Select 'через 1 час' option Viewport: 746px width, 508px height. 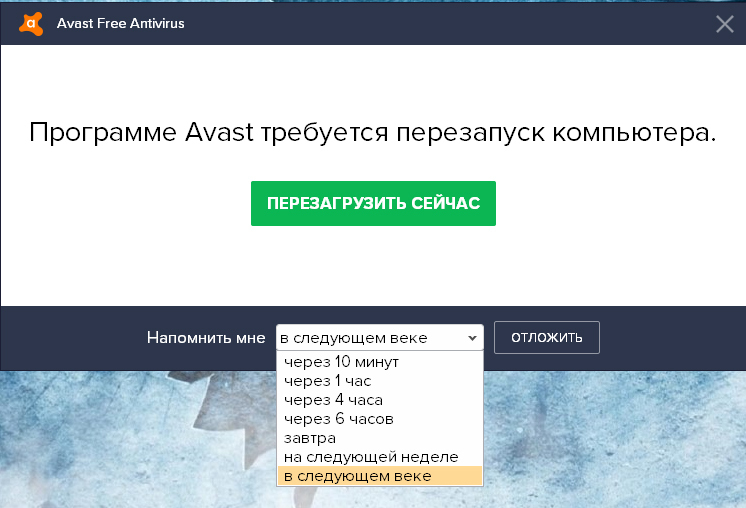(380, 381)
